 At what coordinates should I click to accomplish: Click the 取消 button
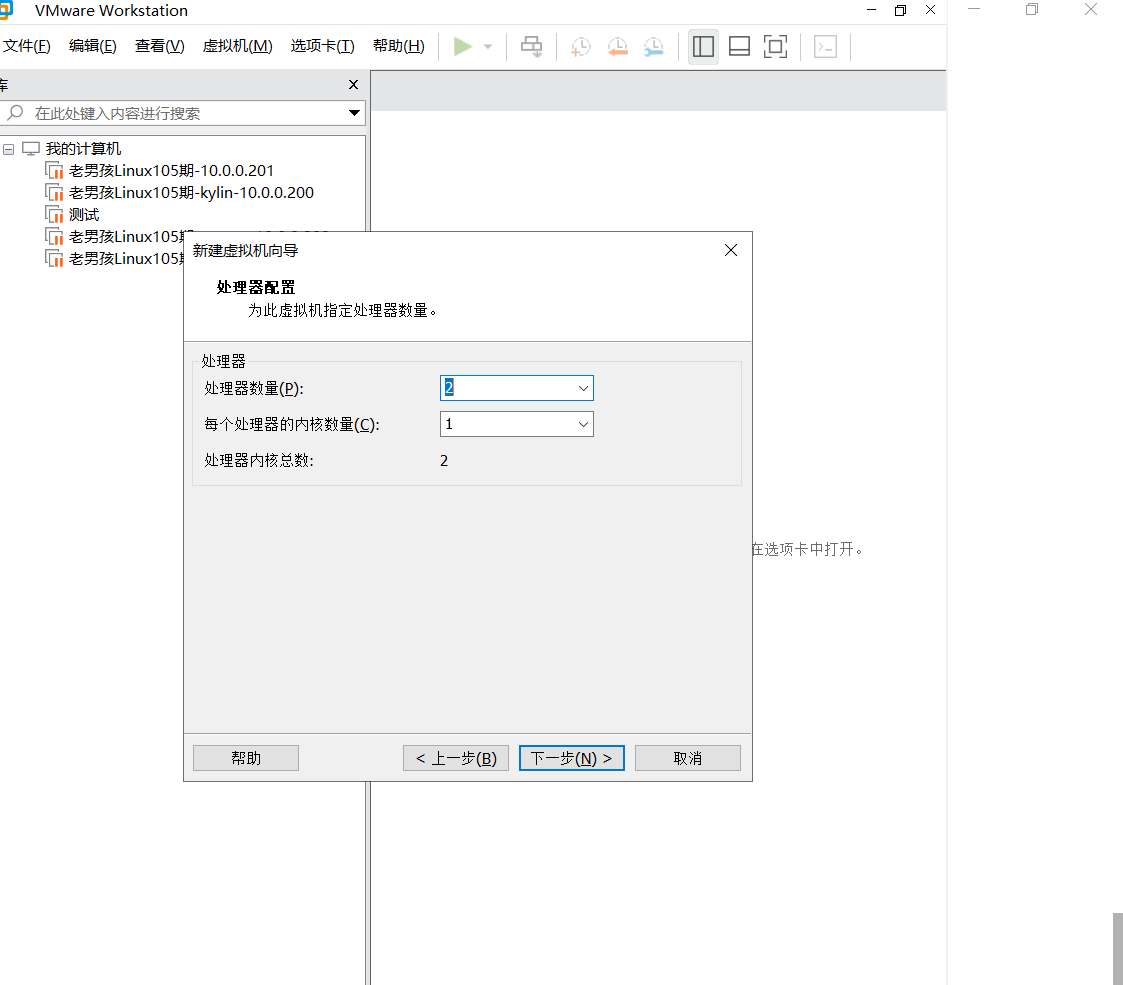click(x=688, y=758)
